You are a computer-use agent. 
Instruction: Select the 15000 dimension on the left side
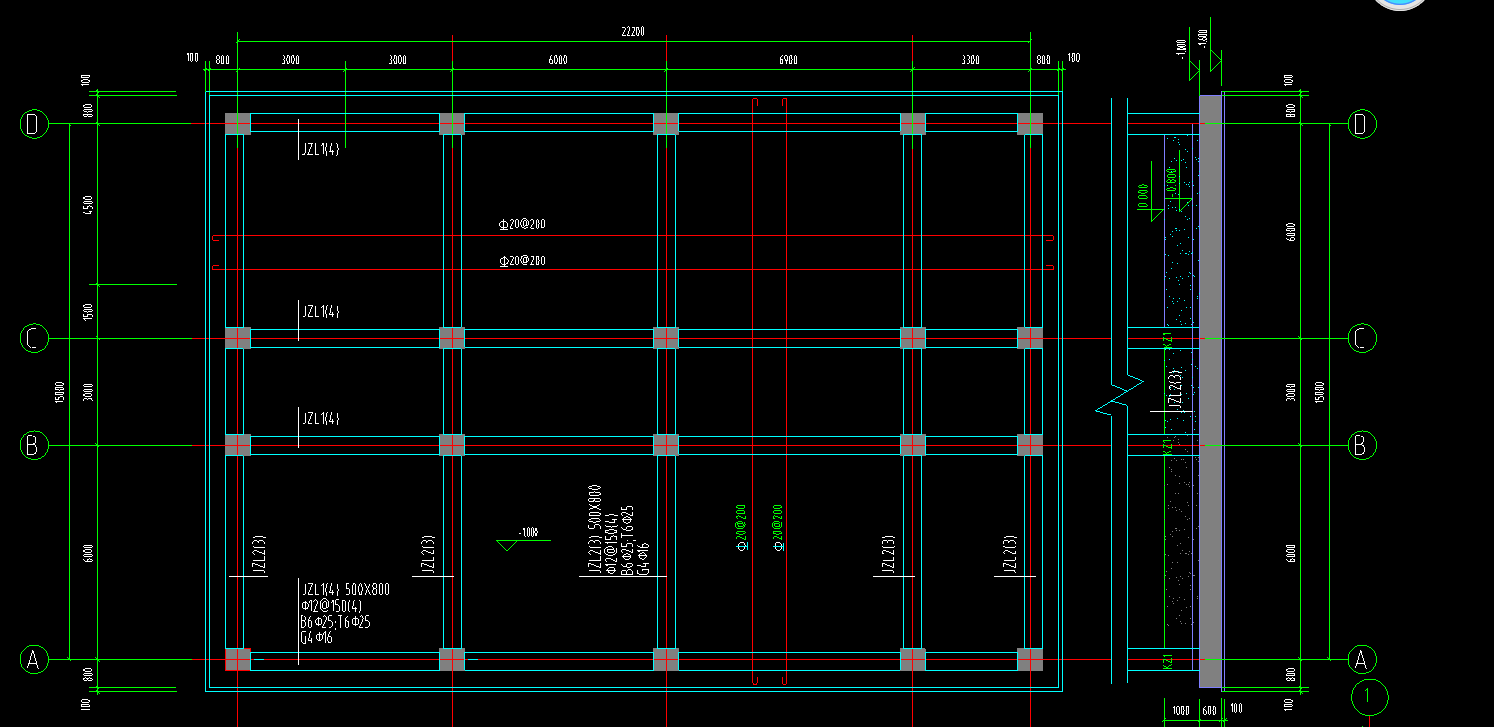tap(60, 392)
